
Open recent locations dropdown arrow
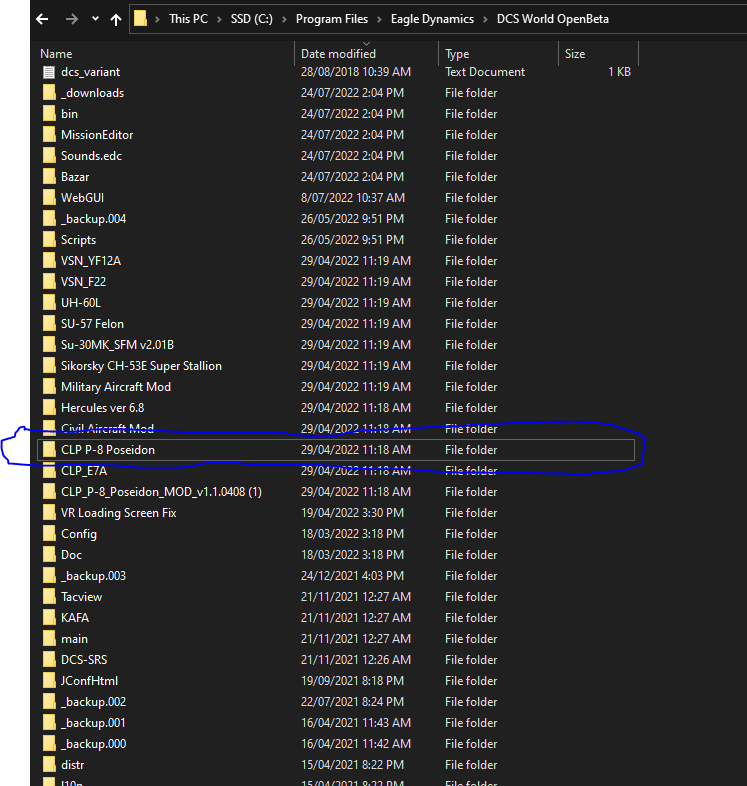95,19
